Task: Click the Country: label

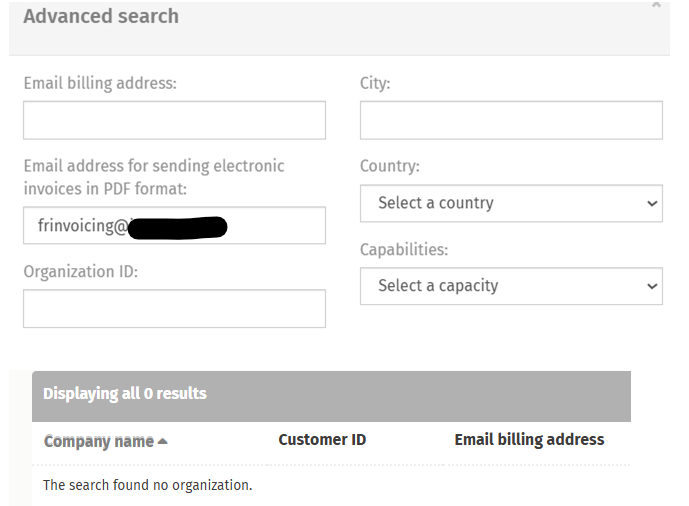Action: click(390, 166)
